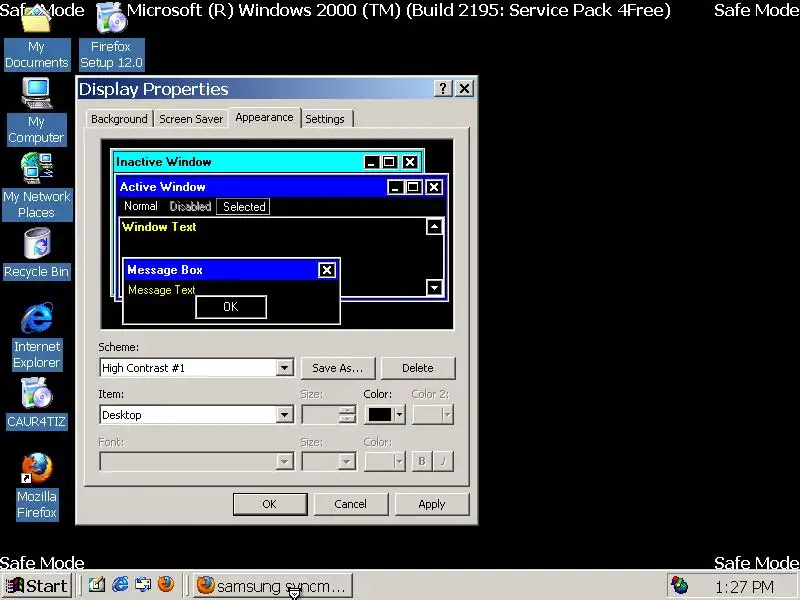Launch Firefox from the quick launch bar
Screen dimensions: 800x600
[x=166, y=585]
